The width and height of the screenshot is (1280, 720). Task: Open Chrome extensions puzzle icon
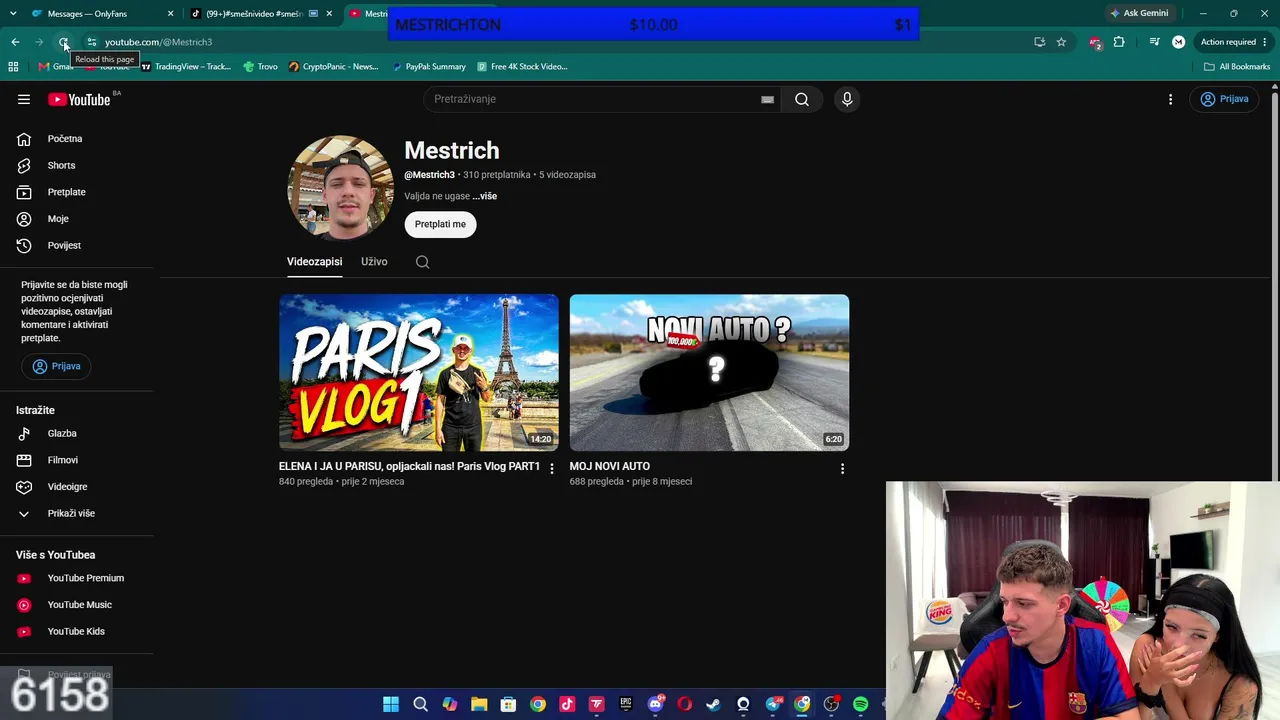pos(1119,42)
